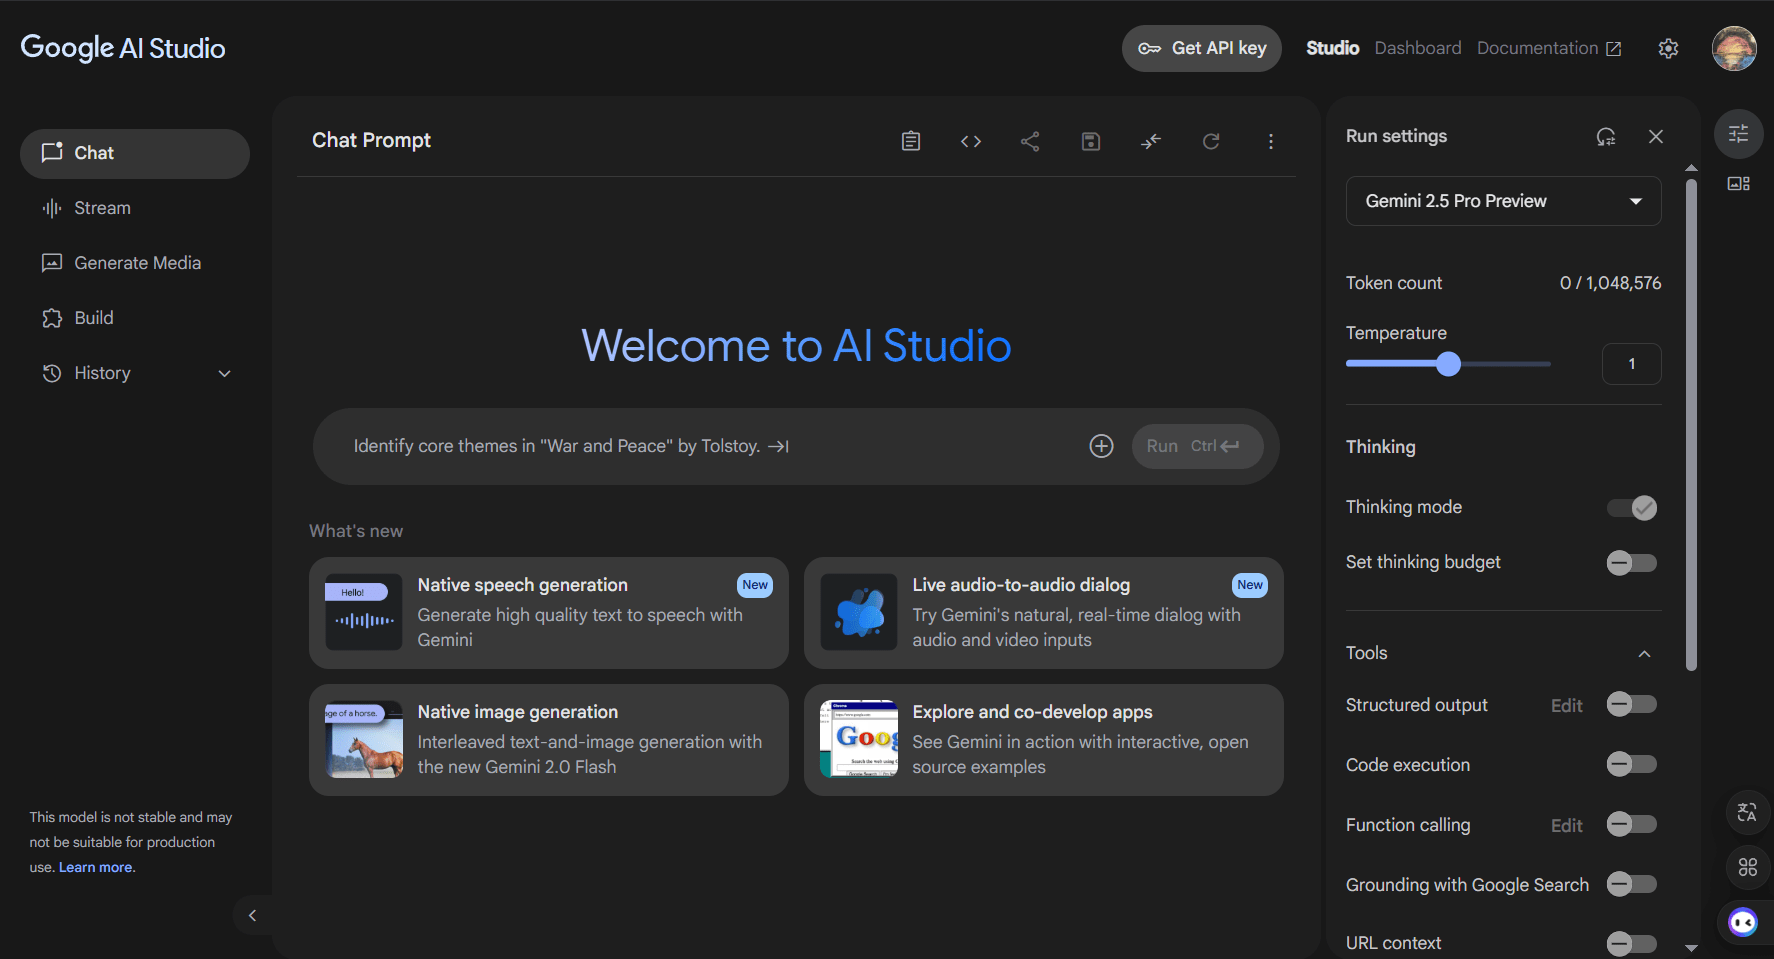Open System instructions clipboard icon in Chat Prompt toolbar
The image size is (1774, 959).
click(x=911, y=141)
